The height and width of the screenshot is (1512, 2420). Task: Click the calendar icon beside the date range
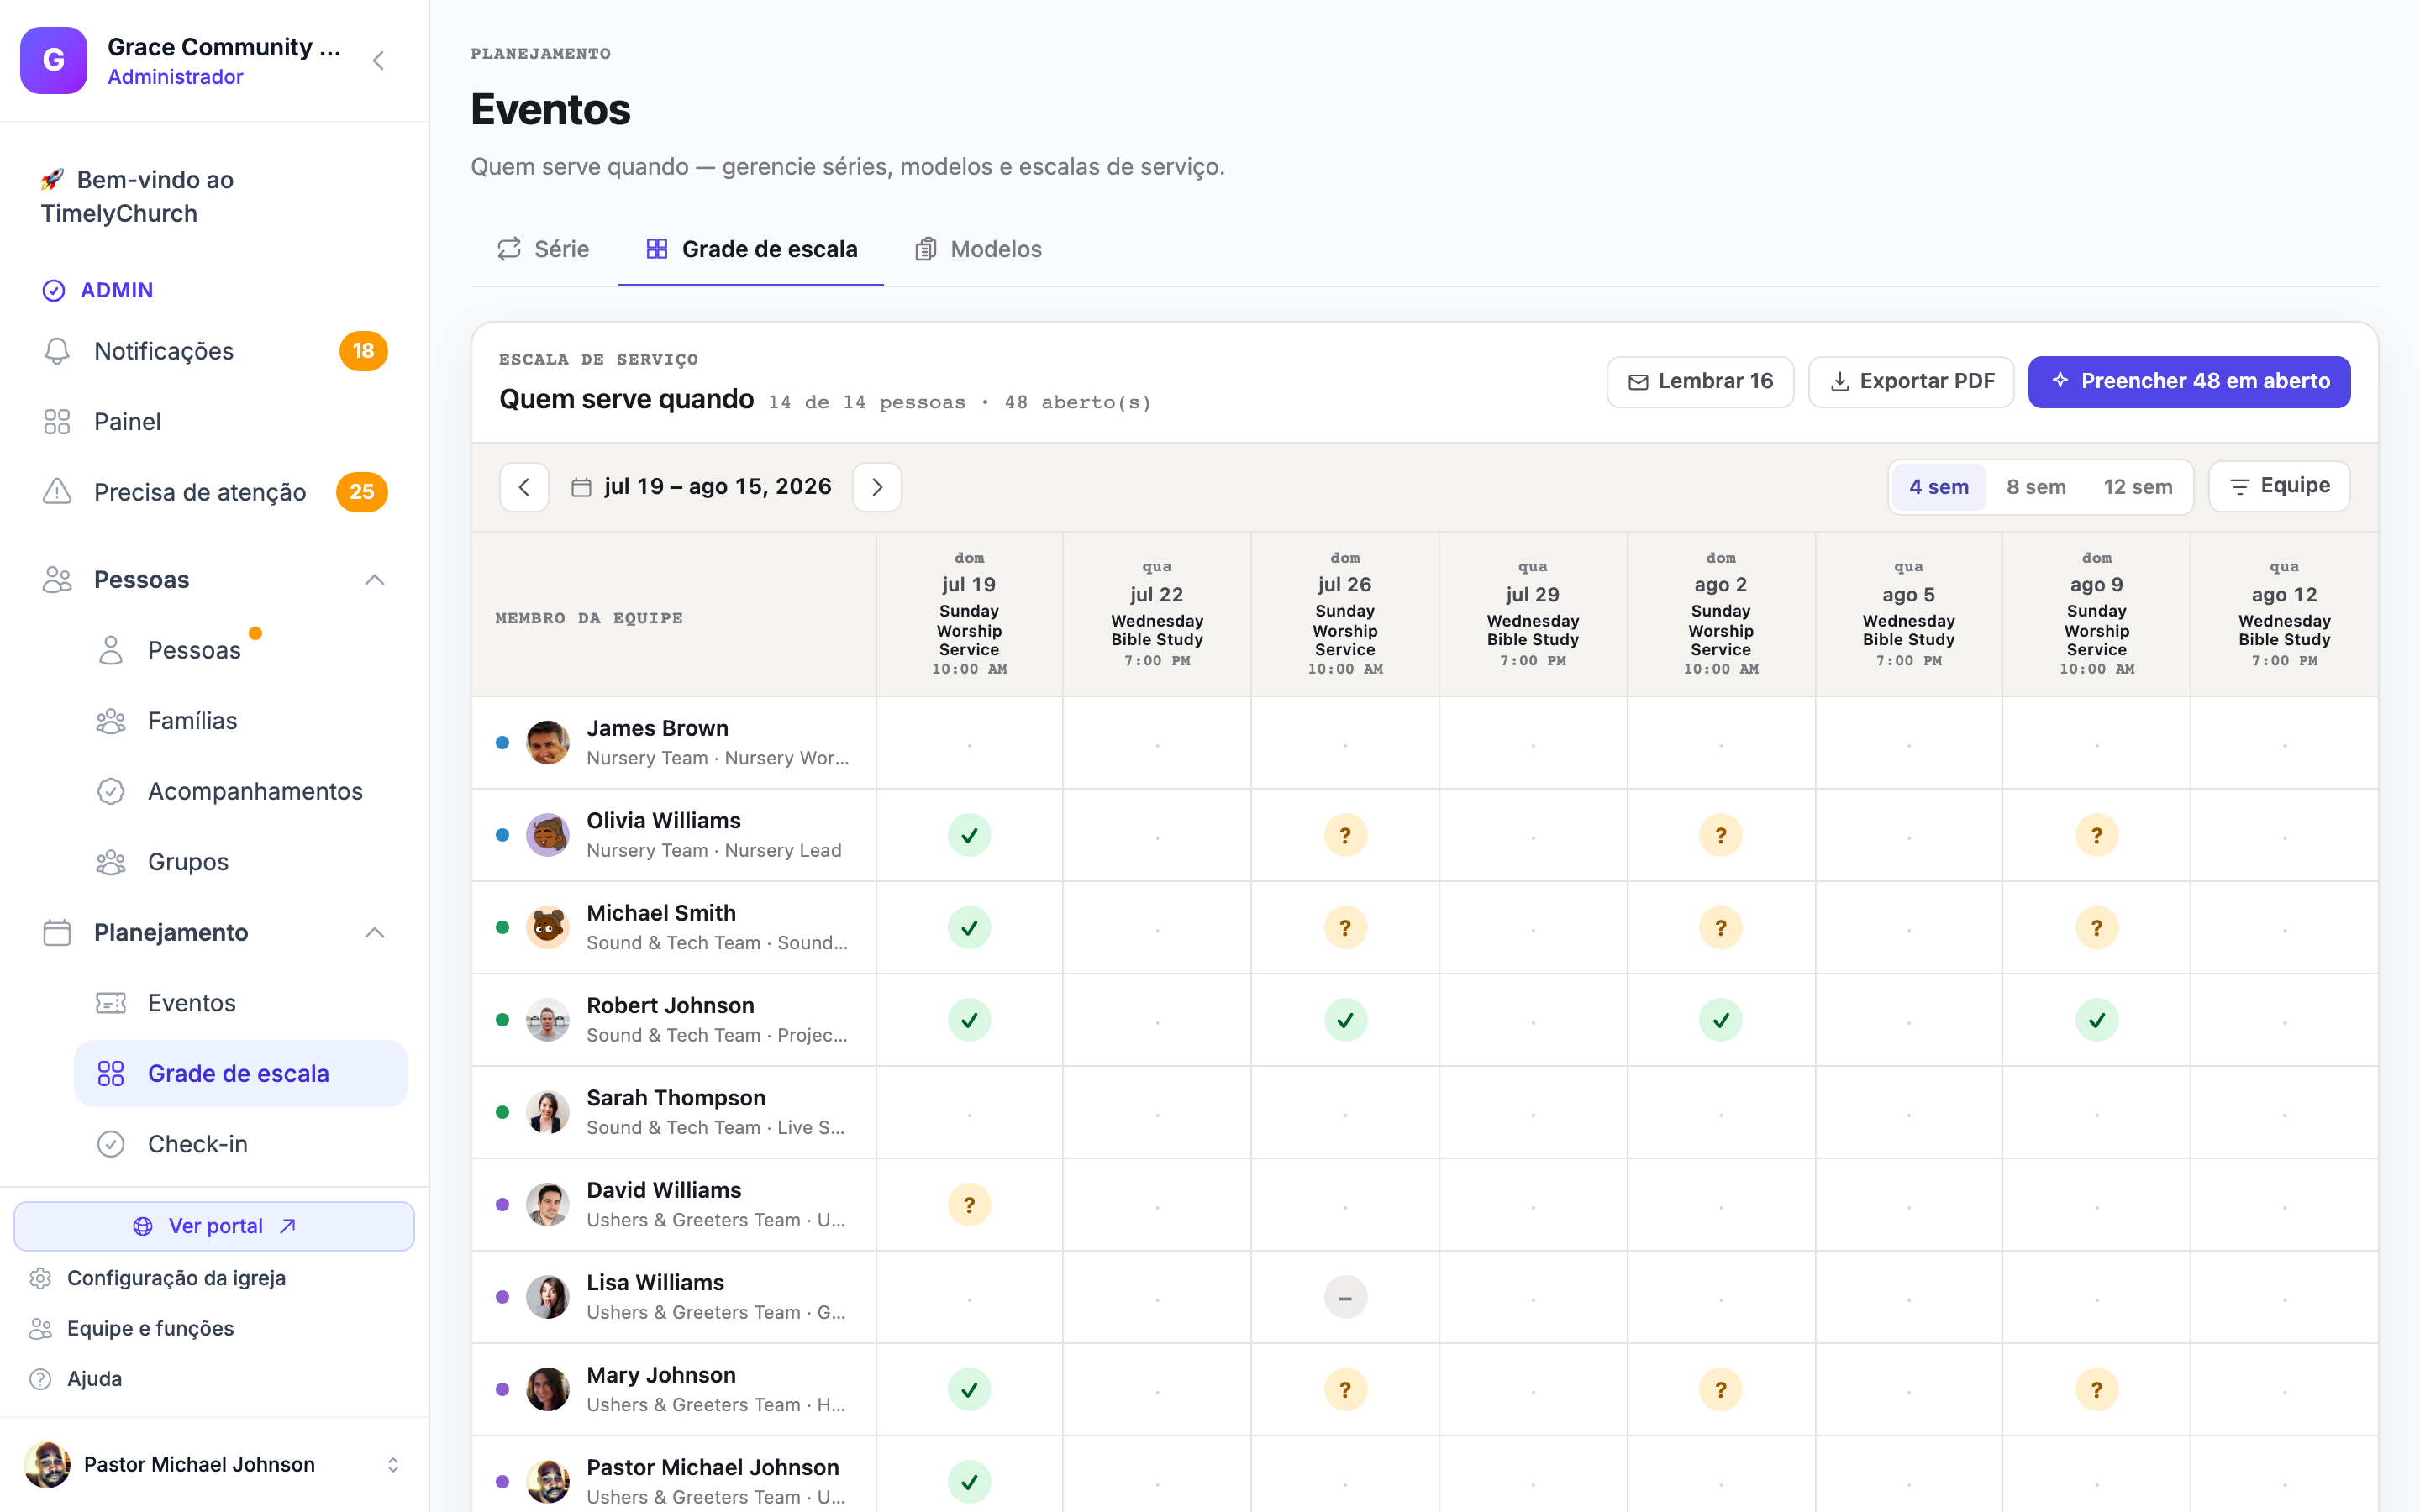[581, 487]
